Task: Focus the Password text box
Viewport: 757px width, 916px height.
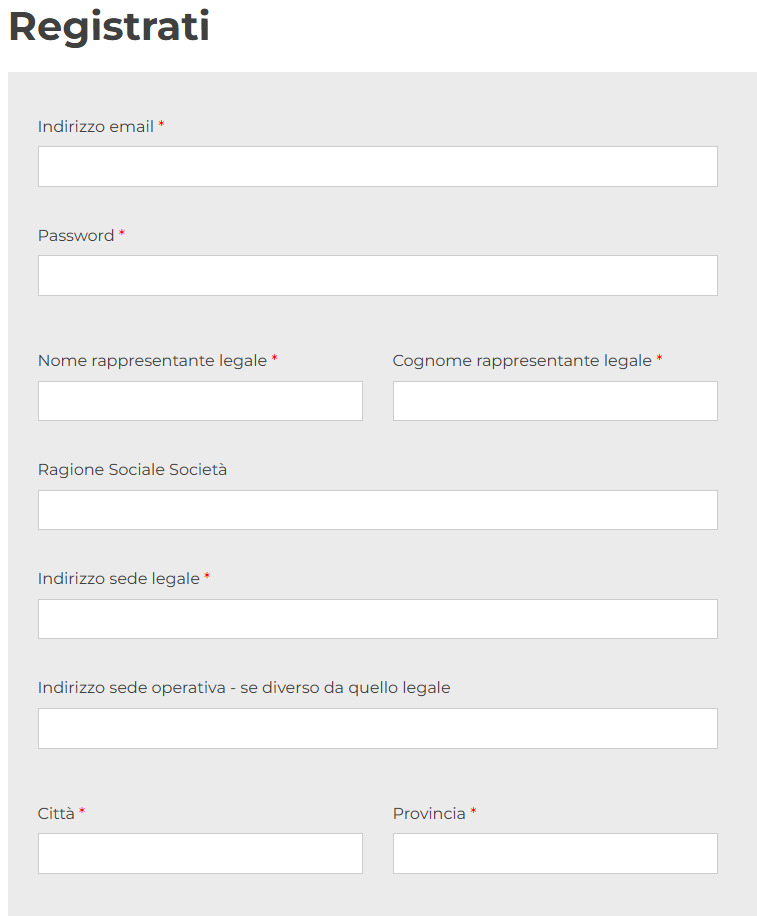Action: pos(377,276)
